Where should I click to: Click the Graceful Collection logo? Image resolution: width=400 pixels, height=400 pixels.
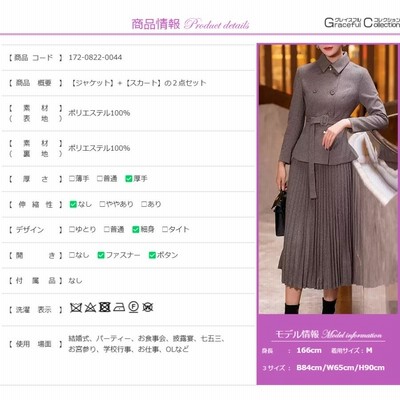(x=362, y=22)
